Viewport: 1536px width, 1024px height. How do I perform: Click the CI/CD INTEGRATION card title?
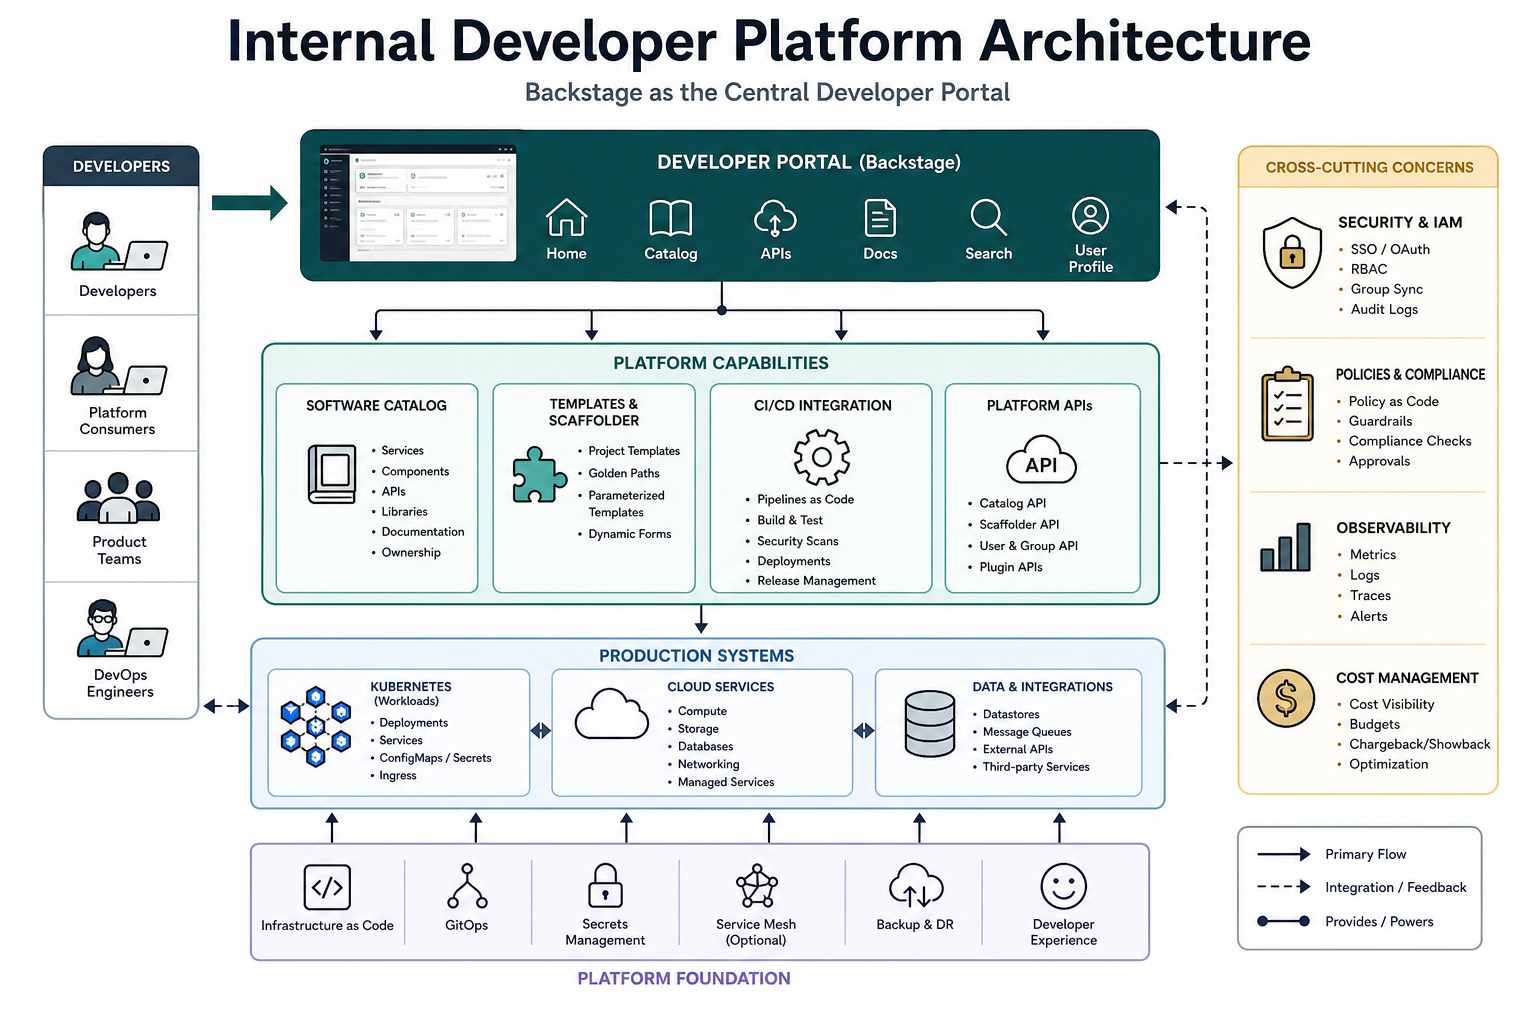tap(822, 406)
